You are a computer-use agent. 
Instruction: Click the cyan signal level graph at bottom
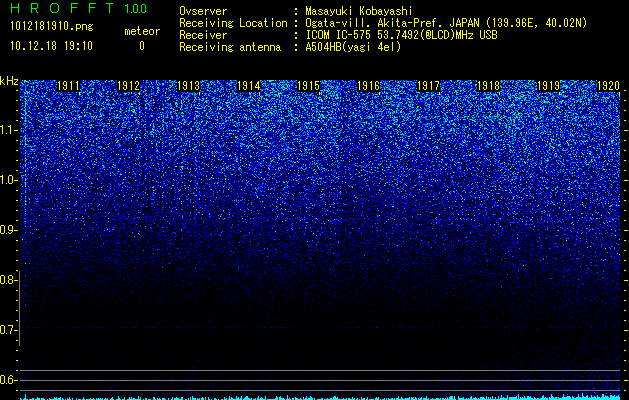click(320, 397)
